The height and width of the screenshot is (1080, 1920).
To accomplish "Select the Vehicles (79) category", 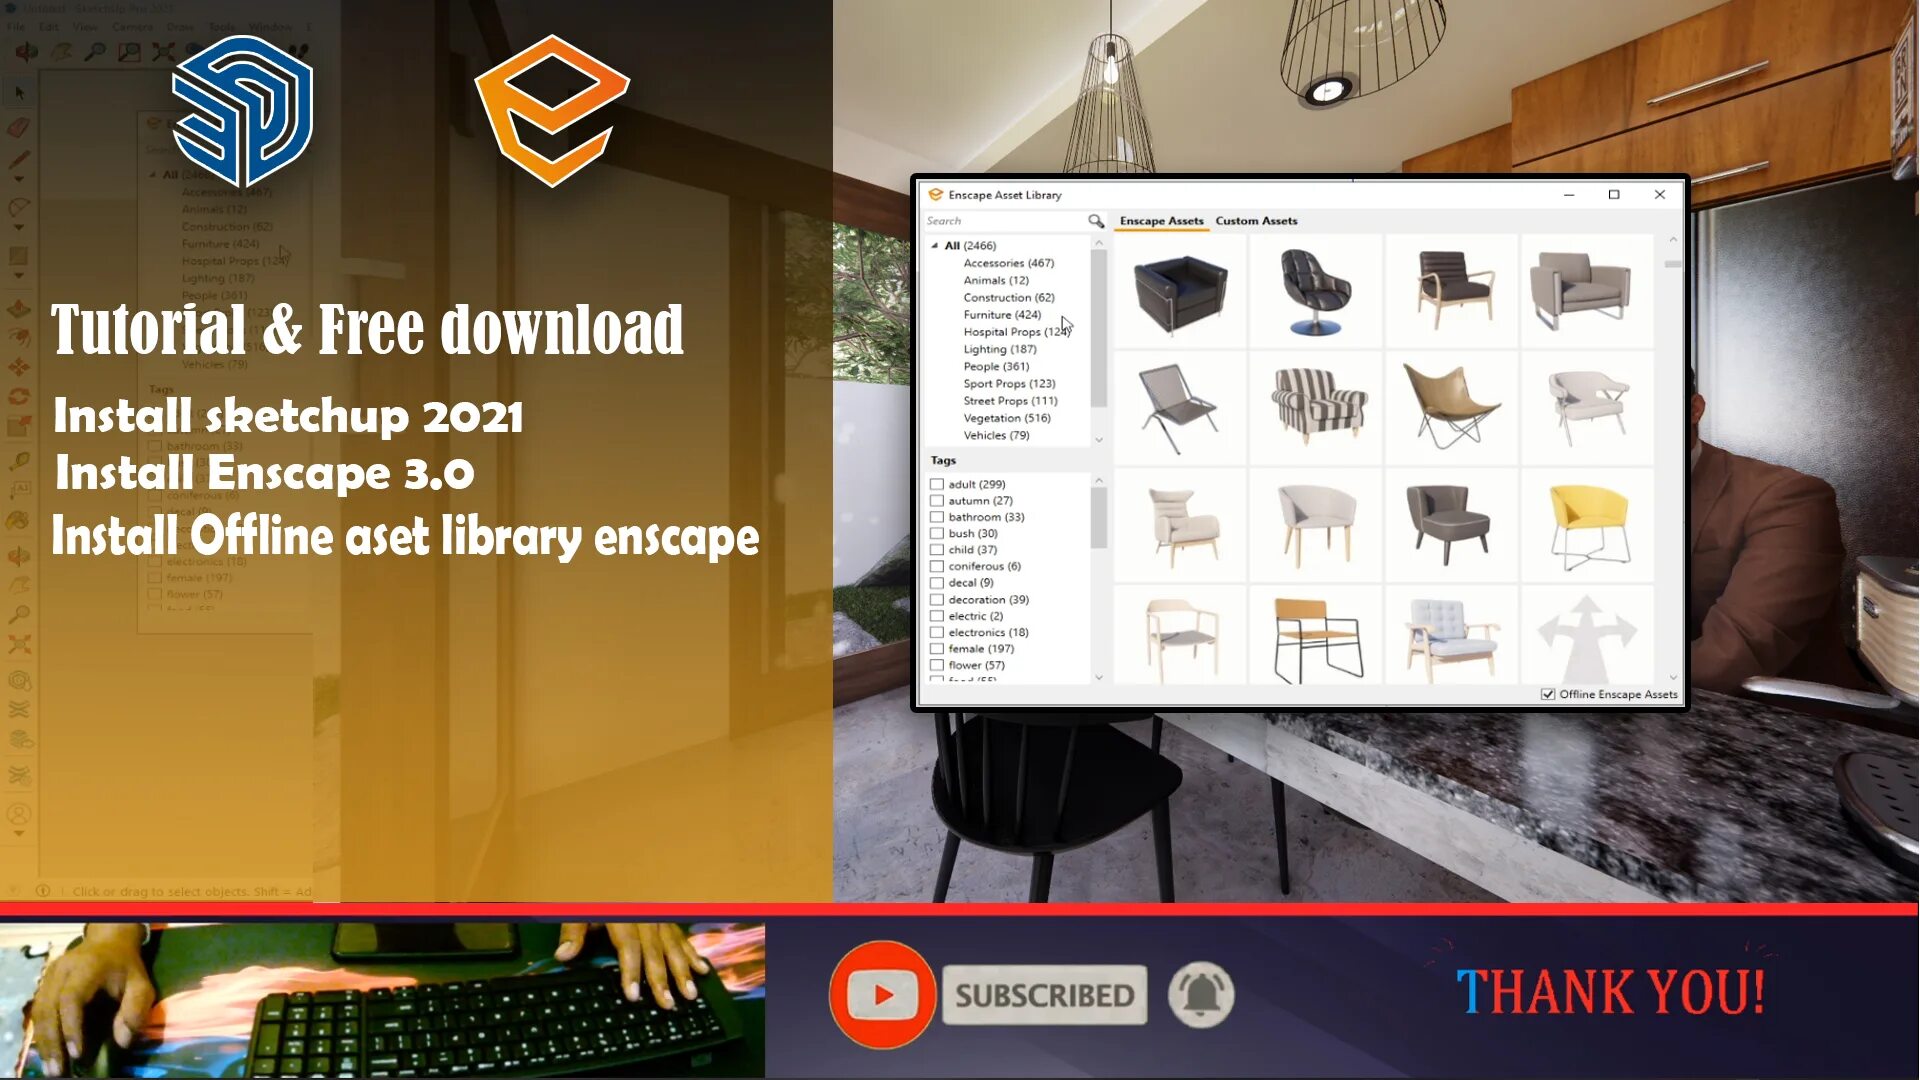I will (996, 435).
